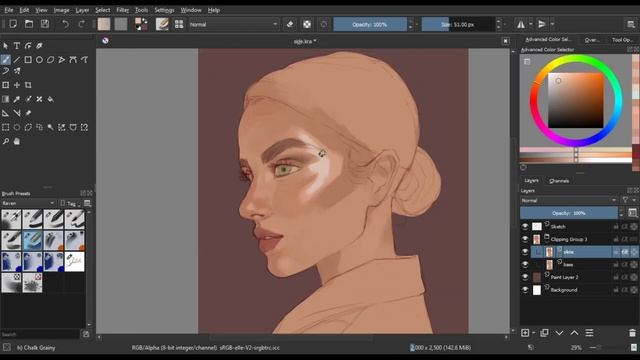Undo the last action

coord(65,24)
